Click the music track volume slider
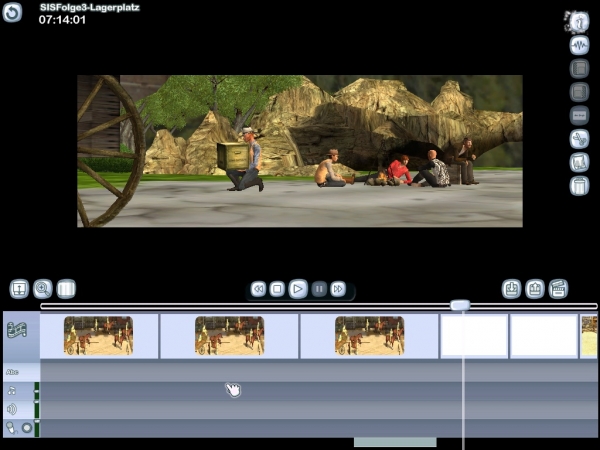 click(37, 391)
